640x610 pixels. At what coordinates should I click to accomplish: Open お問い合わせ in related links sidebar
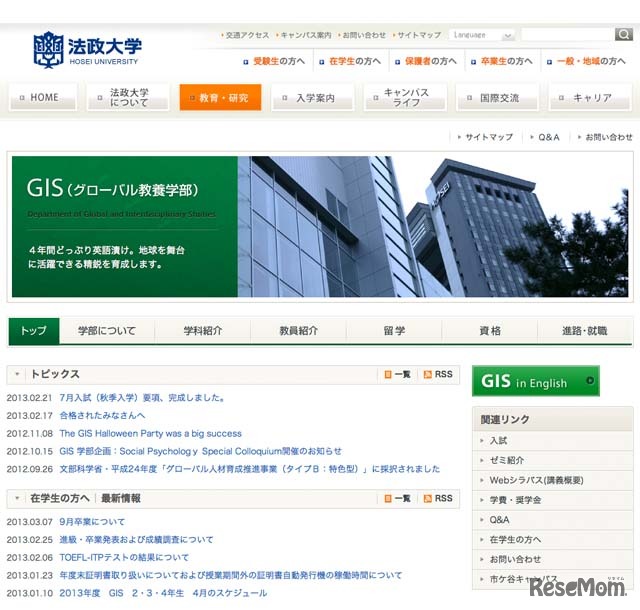(x=553, y=559)
